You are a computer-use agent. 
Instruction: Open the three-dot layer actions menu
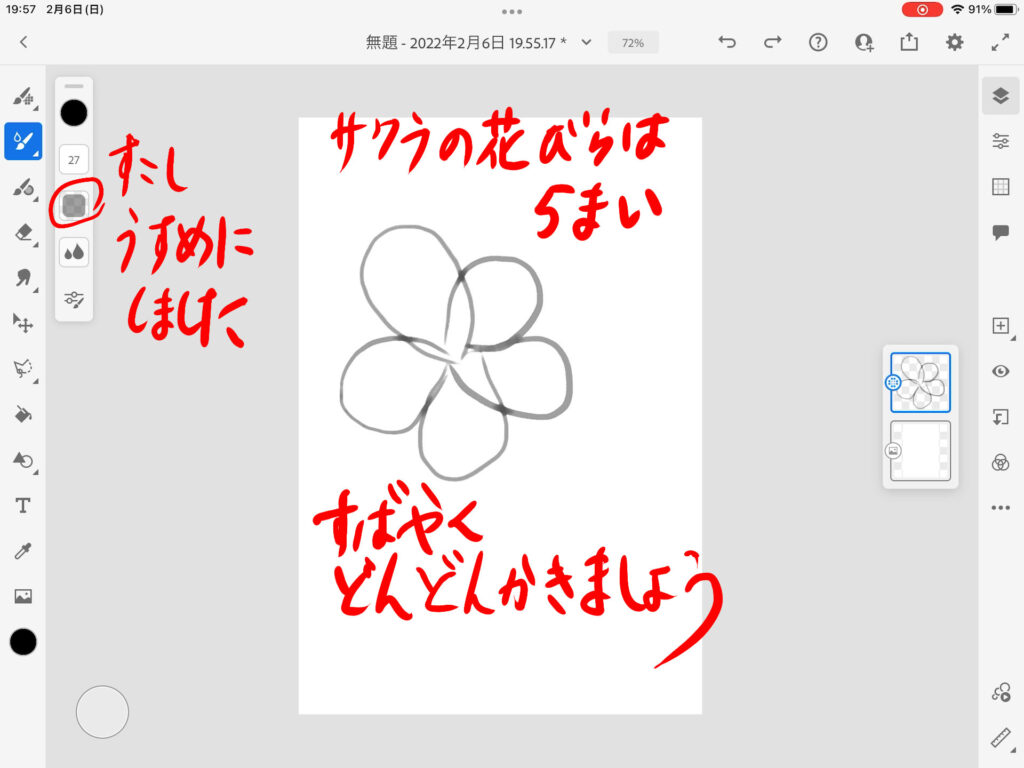point(1000,508)
